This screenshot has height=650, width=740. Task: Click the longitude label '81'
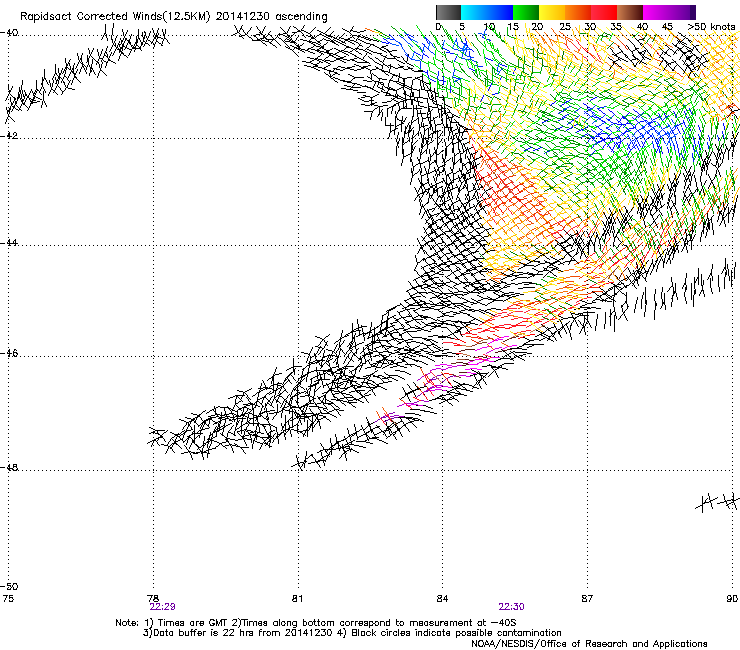(x=297, y=599)
